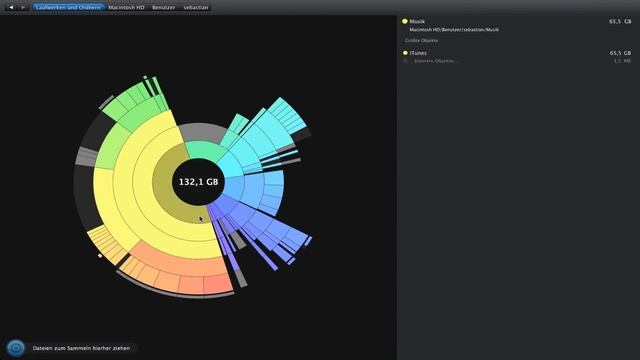Click the 132,1 GB center of the sunburst
Viewport: 640px width, 360px height.
(198, 182)
